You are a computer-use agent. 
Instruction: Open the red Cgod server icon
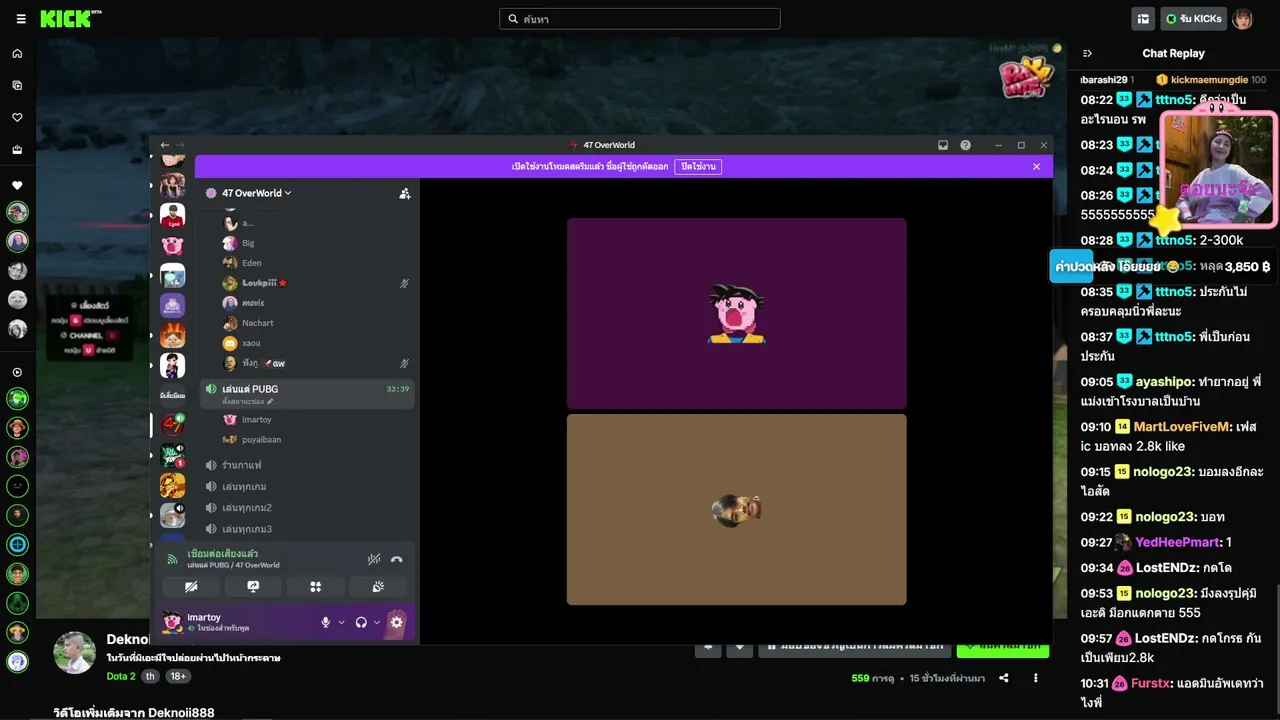tap(172, 216)
